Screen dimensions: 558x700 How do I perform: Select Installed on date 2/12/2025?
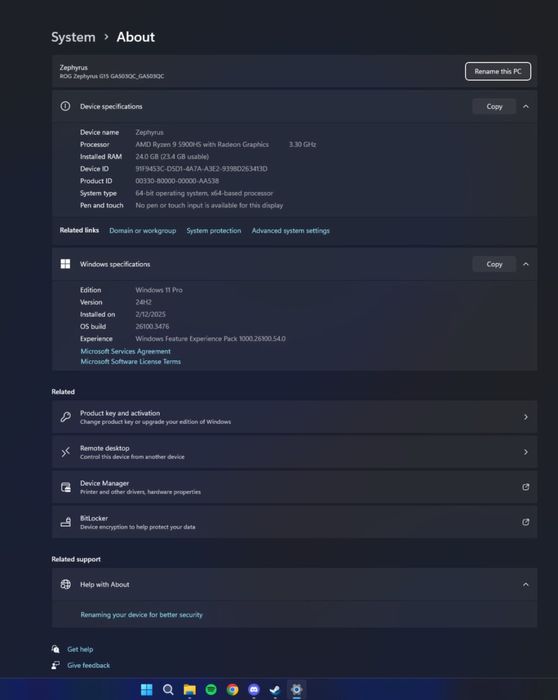point(150,314)
